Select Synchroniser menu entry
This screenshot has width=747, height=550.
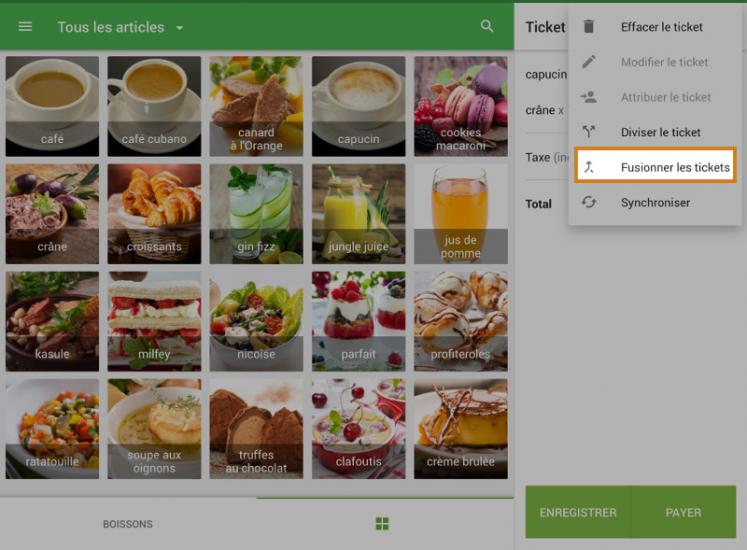tap(655, 203)
